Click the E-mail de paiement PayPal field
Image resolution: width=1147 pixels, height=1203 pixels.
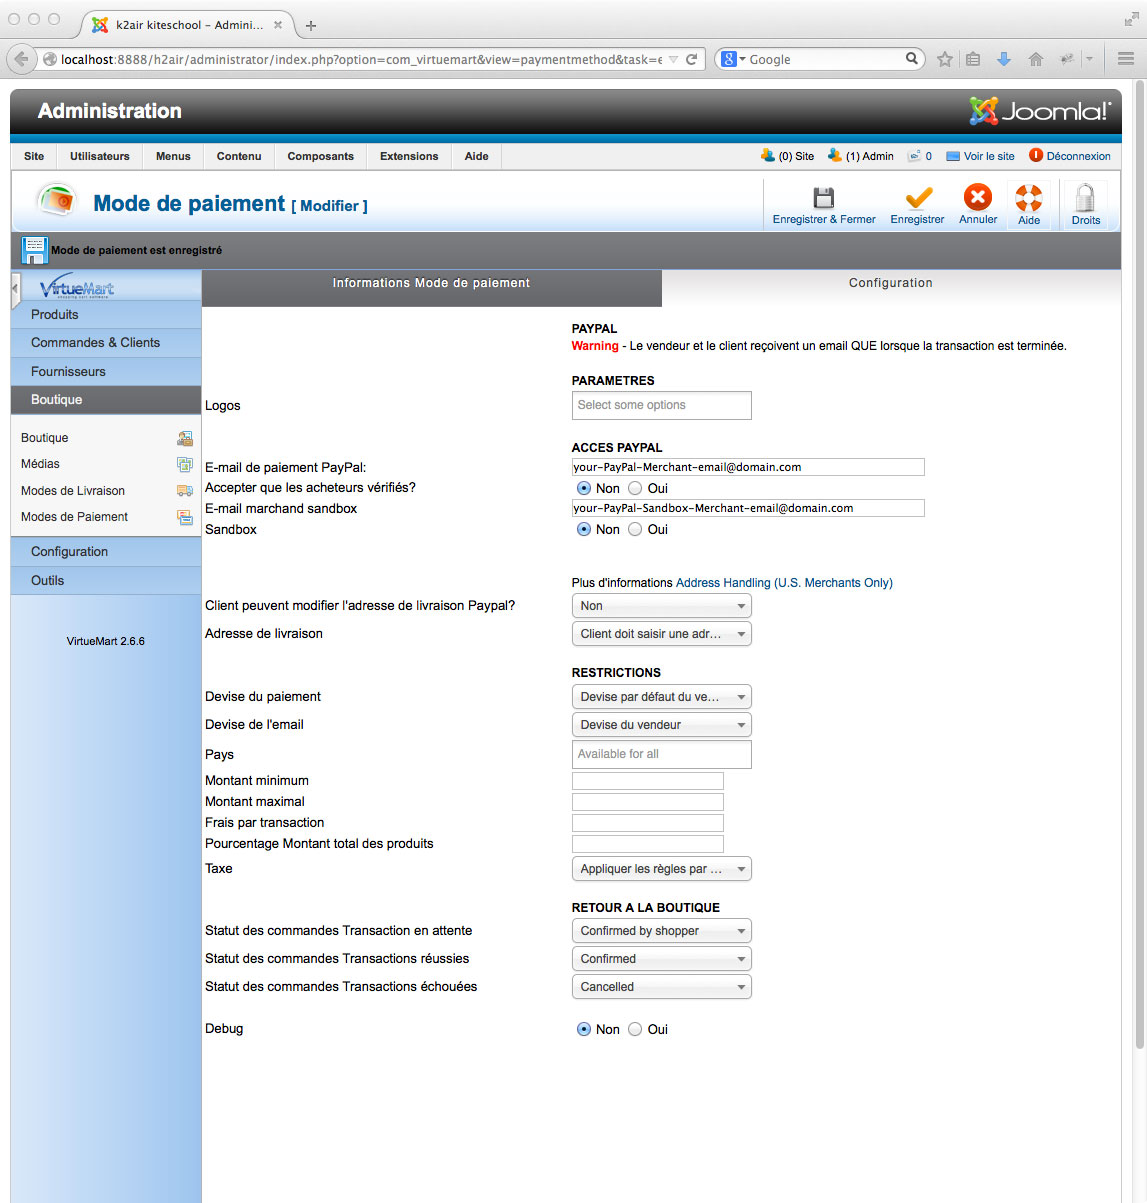click(748, 467)
